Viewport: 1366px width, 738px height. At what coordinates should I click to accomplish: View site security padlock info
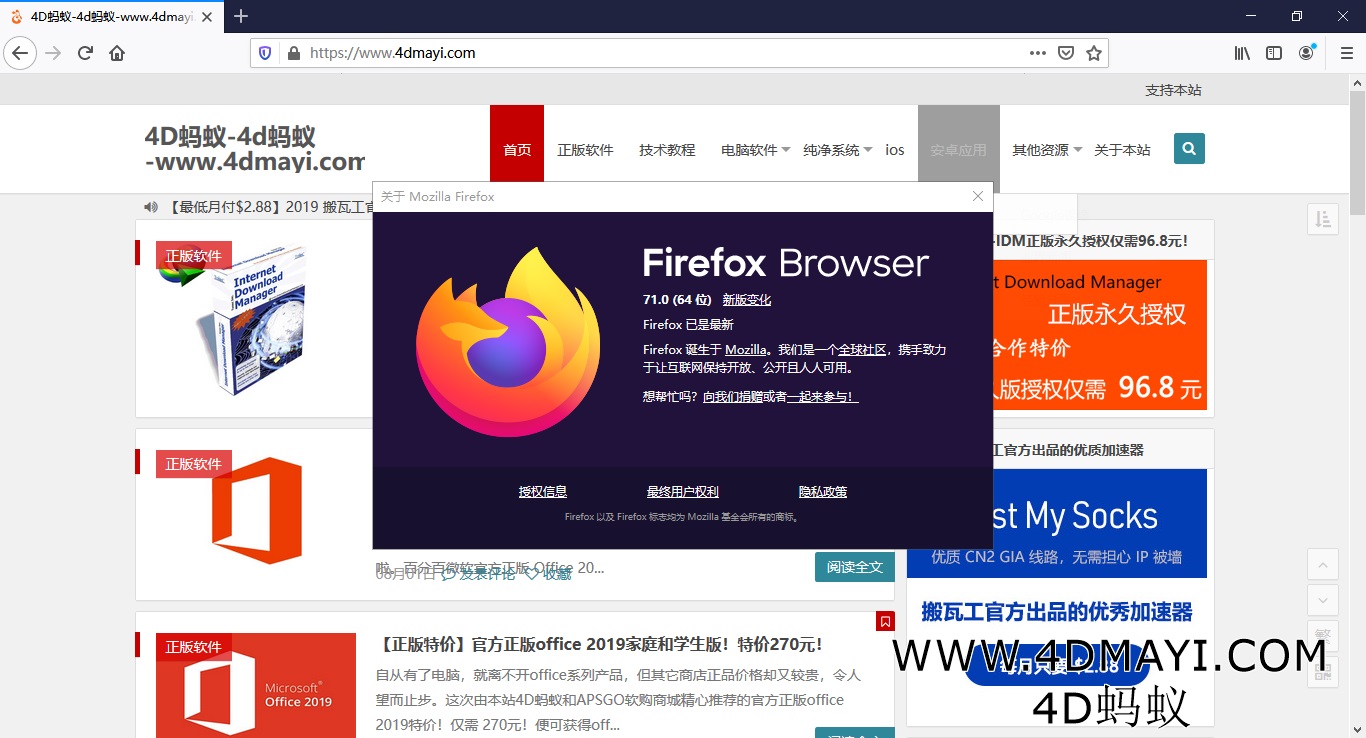(x=293, y=53)
